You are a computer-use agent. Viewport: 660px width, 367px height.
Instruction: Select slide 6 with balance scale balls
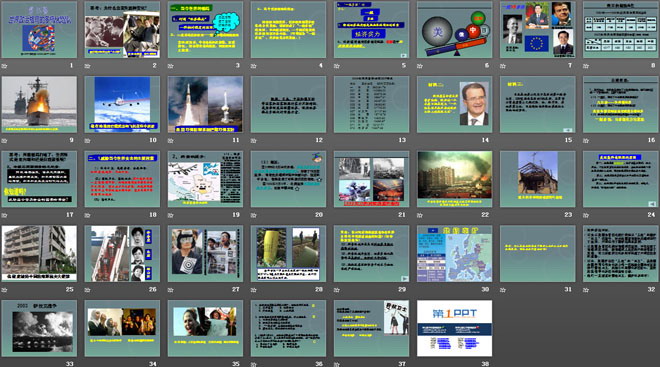[455, 29]
